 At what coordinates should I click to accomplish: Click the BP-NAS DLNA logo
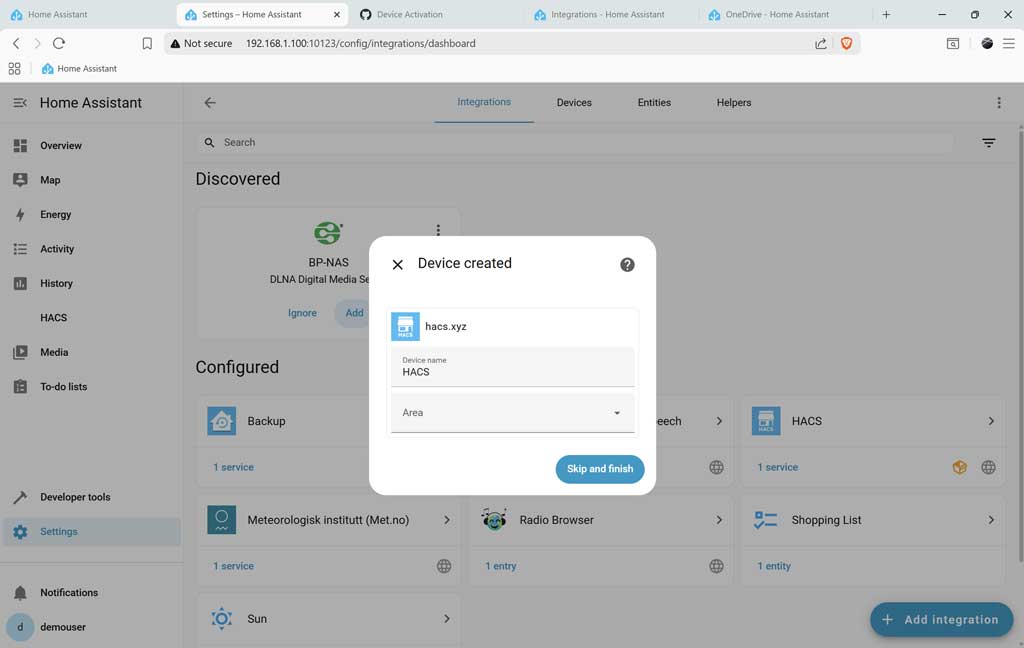click(328, 233)
